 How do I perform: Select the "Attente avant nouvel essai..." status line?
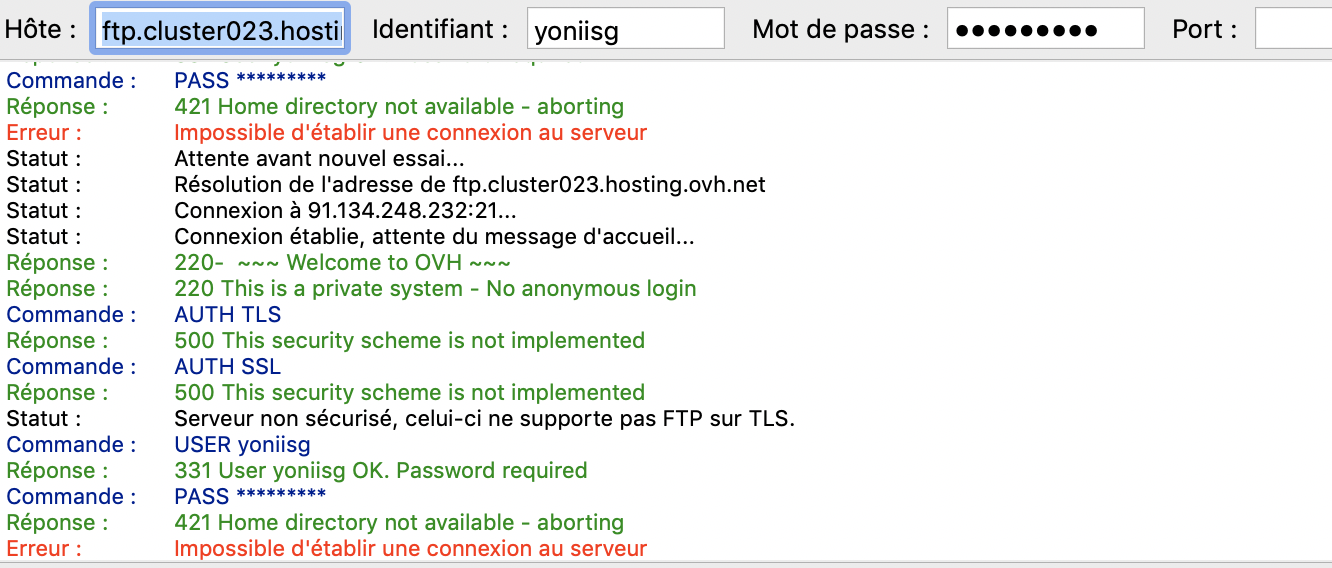tap(319, 159)
